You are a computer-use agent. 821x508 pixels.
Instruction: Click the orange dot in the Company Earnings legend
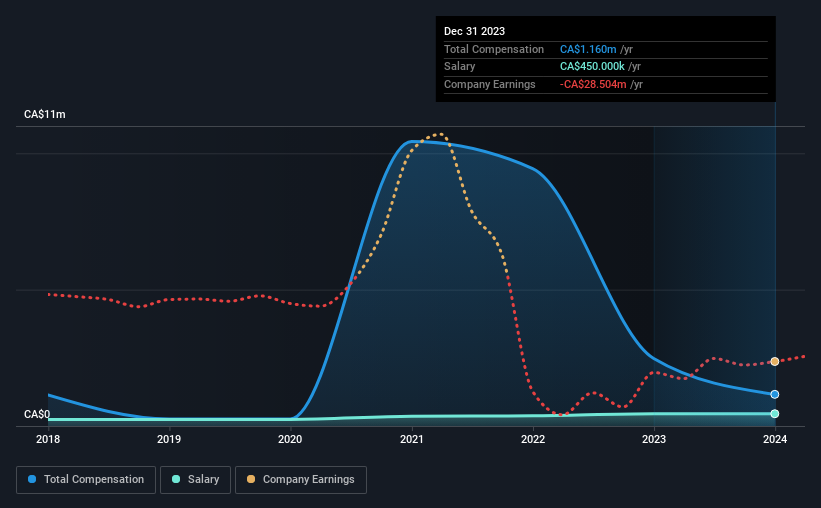(251, 479)
